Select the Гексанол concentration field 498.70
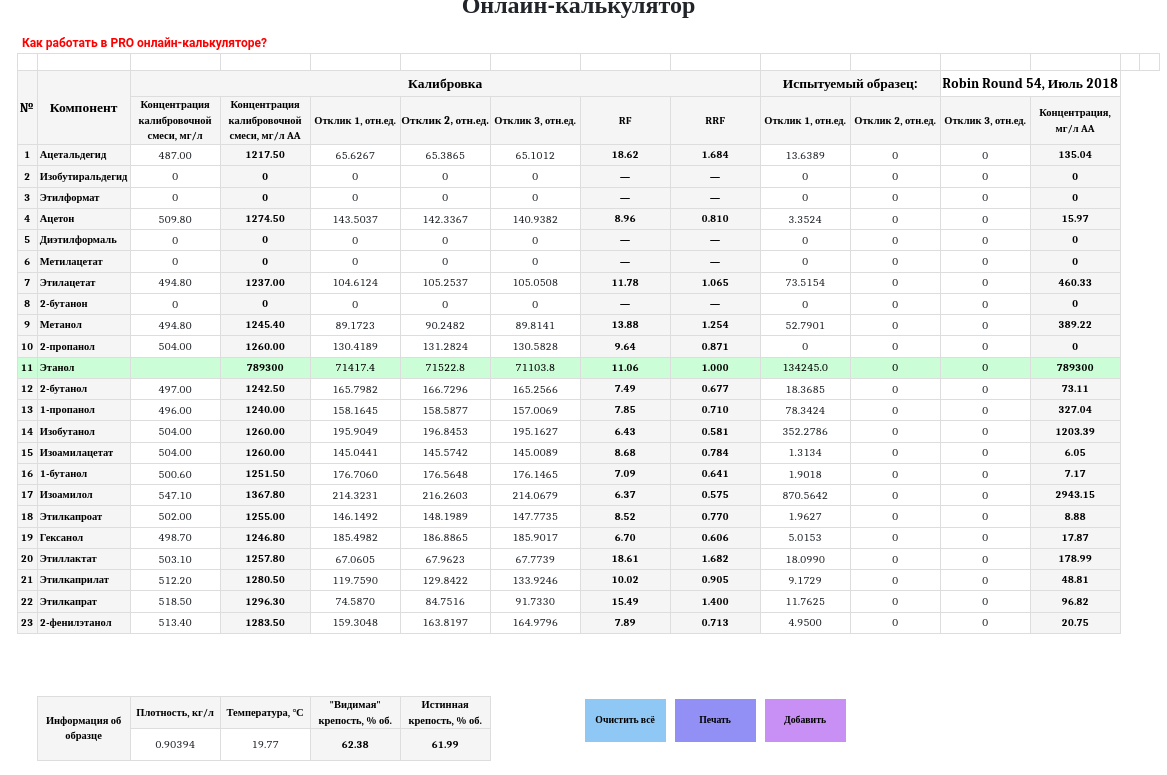The width and height of the screenshot is (1167, 775). 175,538
